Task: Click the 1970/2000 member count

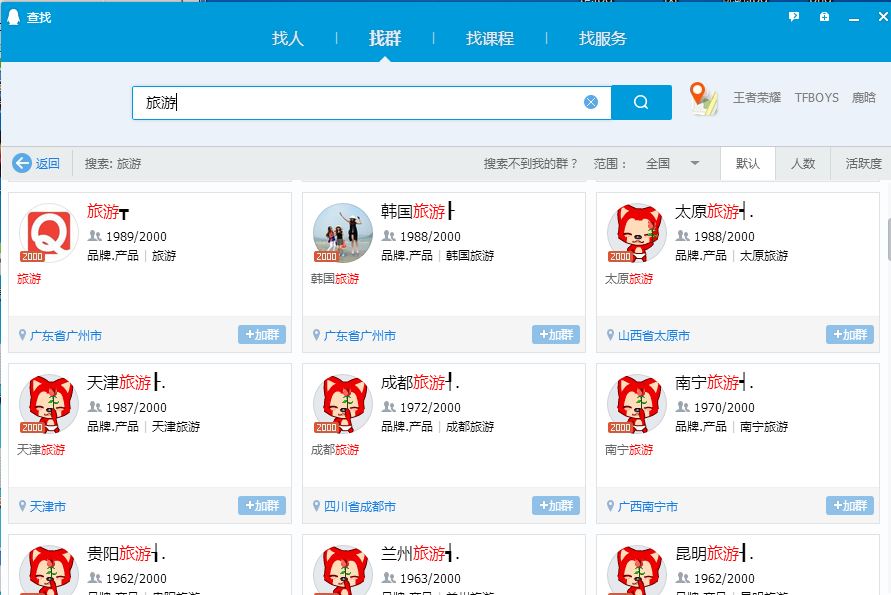Action: pyautogui.click(x=725, y=407)
